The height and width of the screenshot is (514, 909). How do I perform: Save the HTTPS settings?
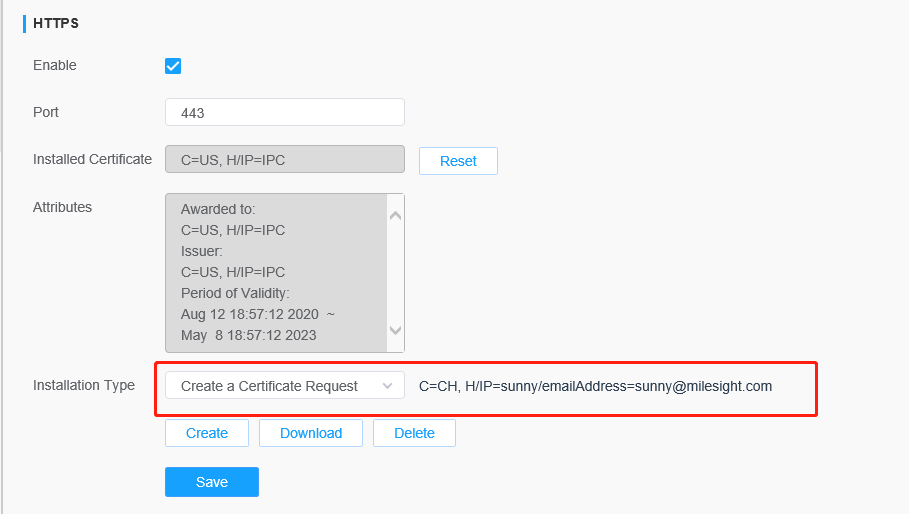(x=212, y=482)
